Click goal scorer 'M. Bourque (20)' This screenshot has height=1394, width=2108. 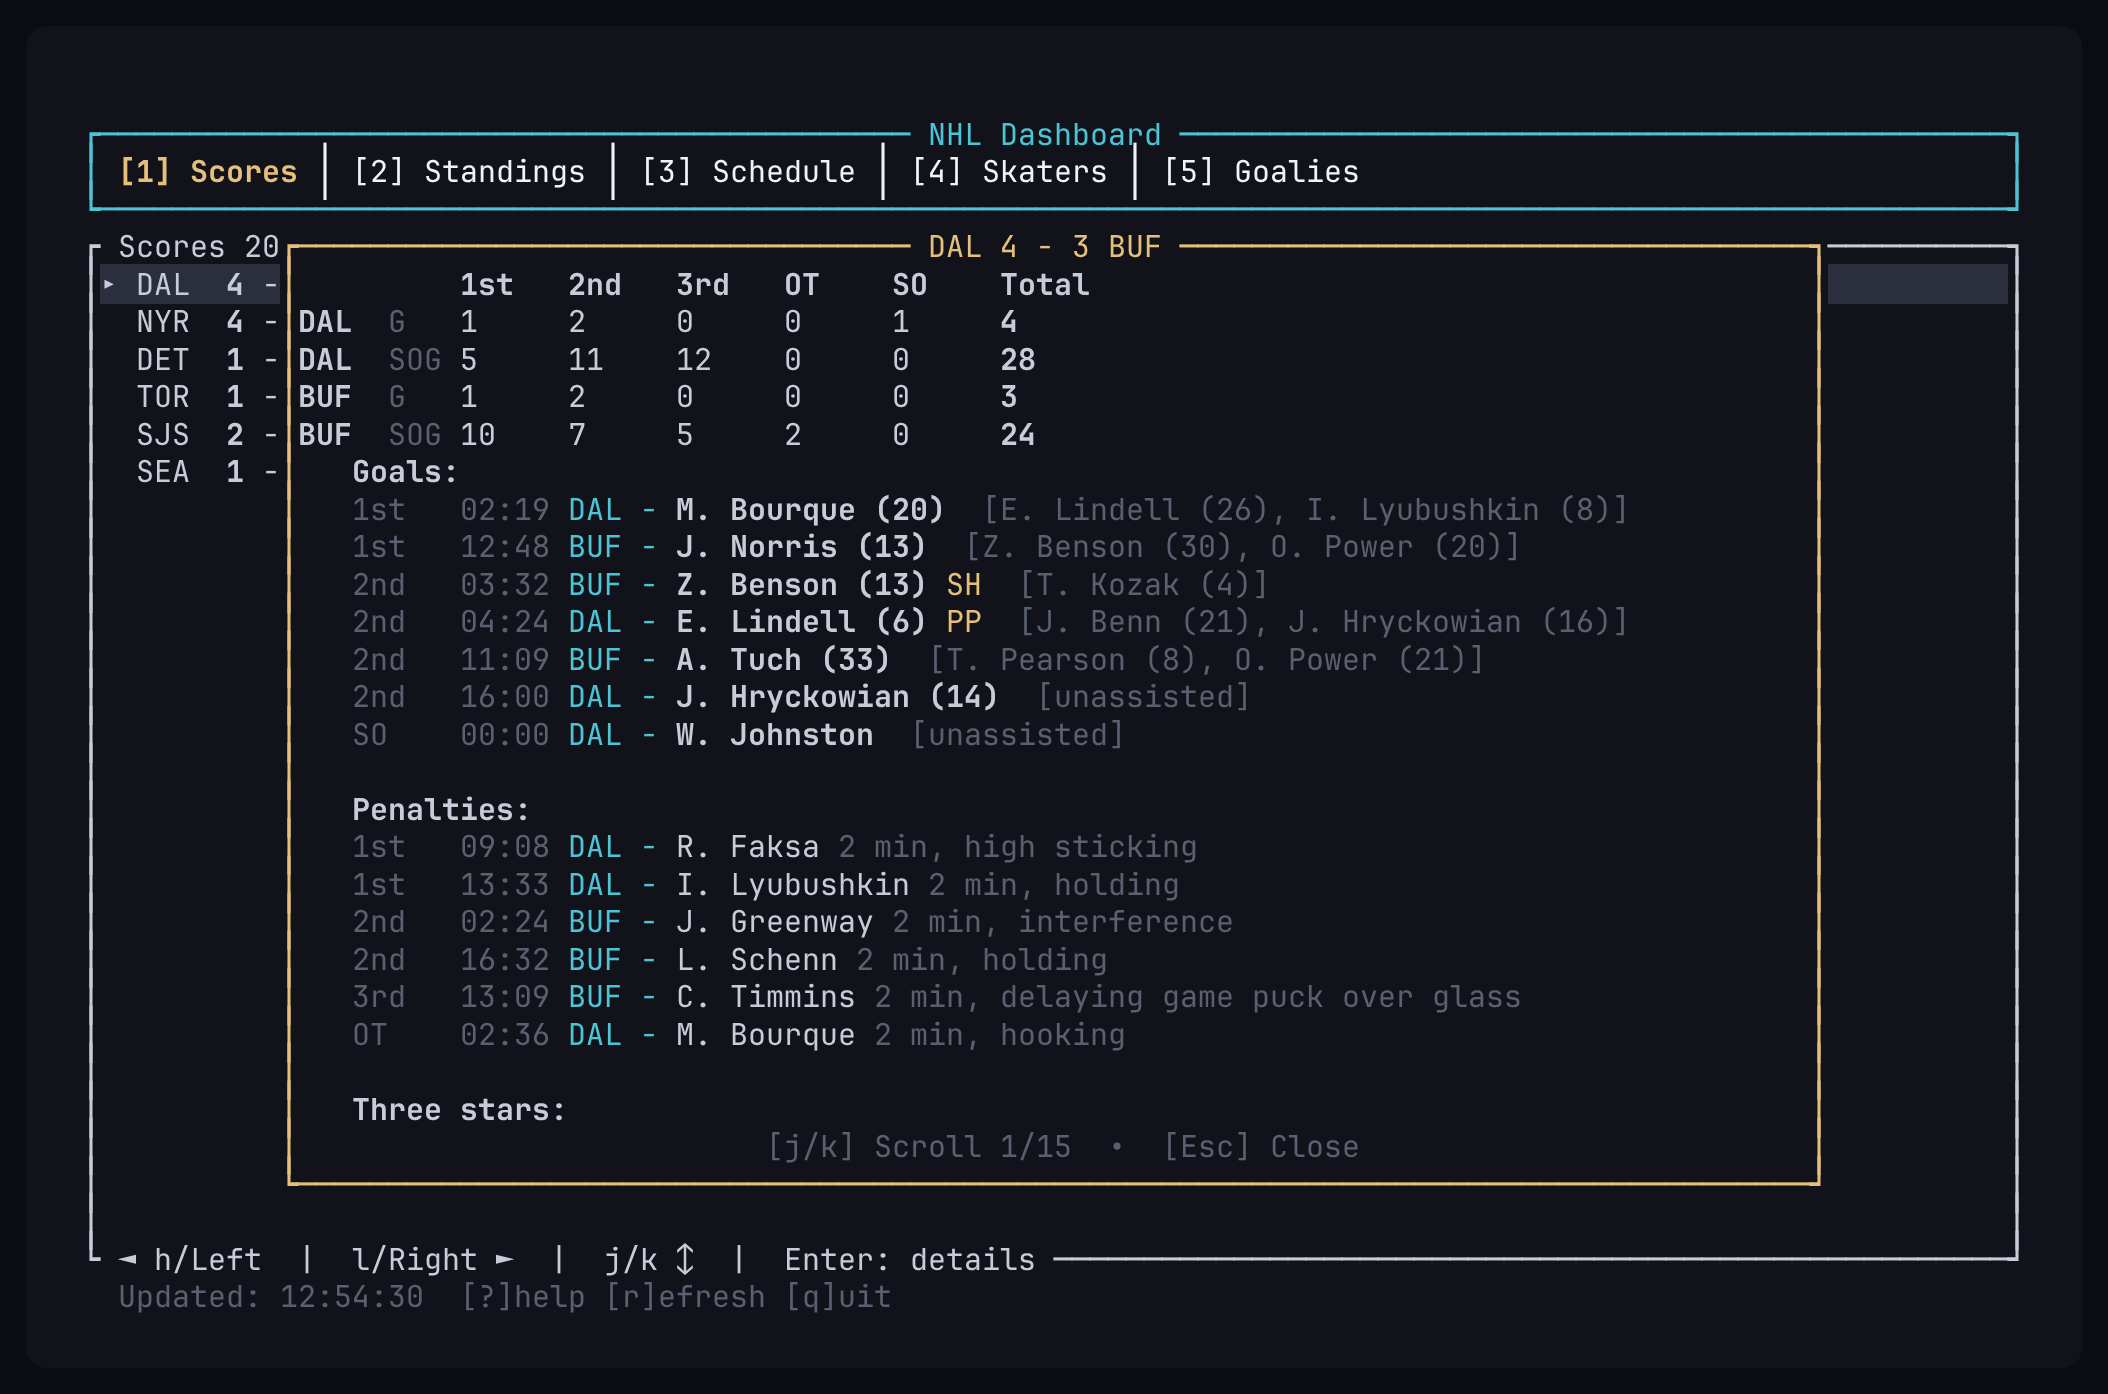(810, 510)
